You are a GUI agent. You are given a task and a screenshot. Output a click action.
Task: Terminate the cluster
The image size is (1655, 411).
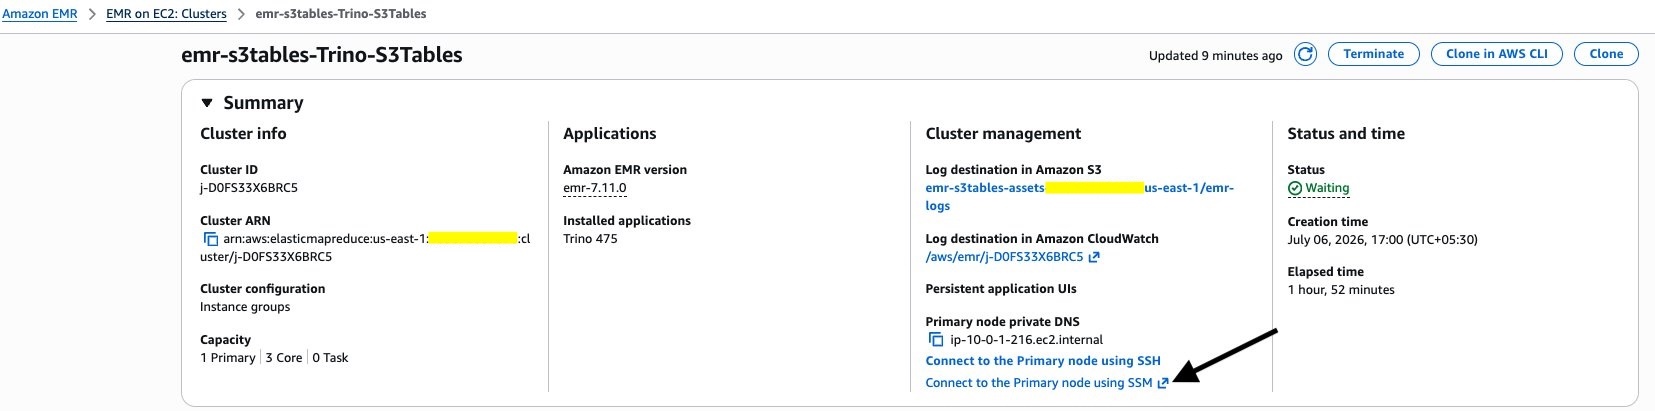coord(1373,54)
